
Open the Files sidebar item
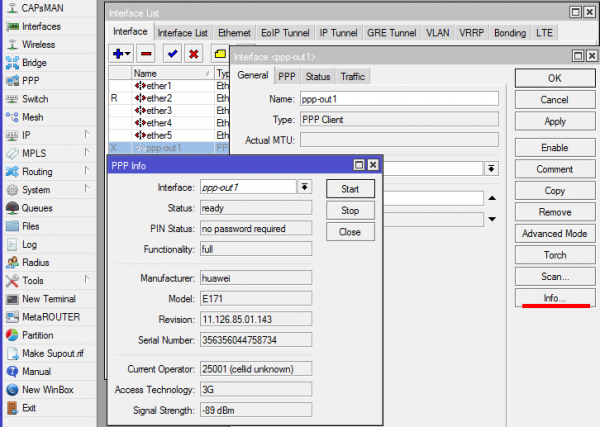[30, 226]
